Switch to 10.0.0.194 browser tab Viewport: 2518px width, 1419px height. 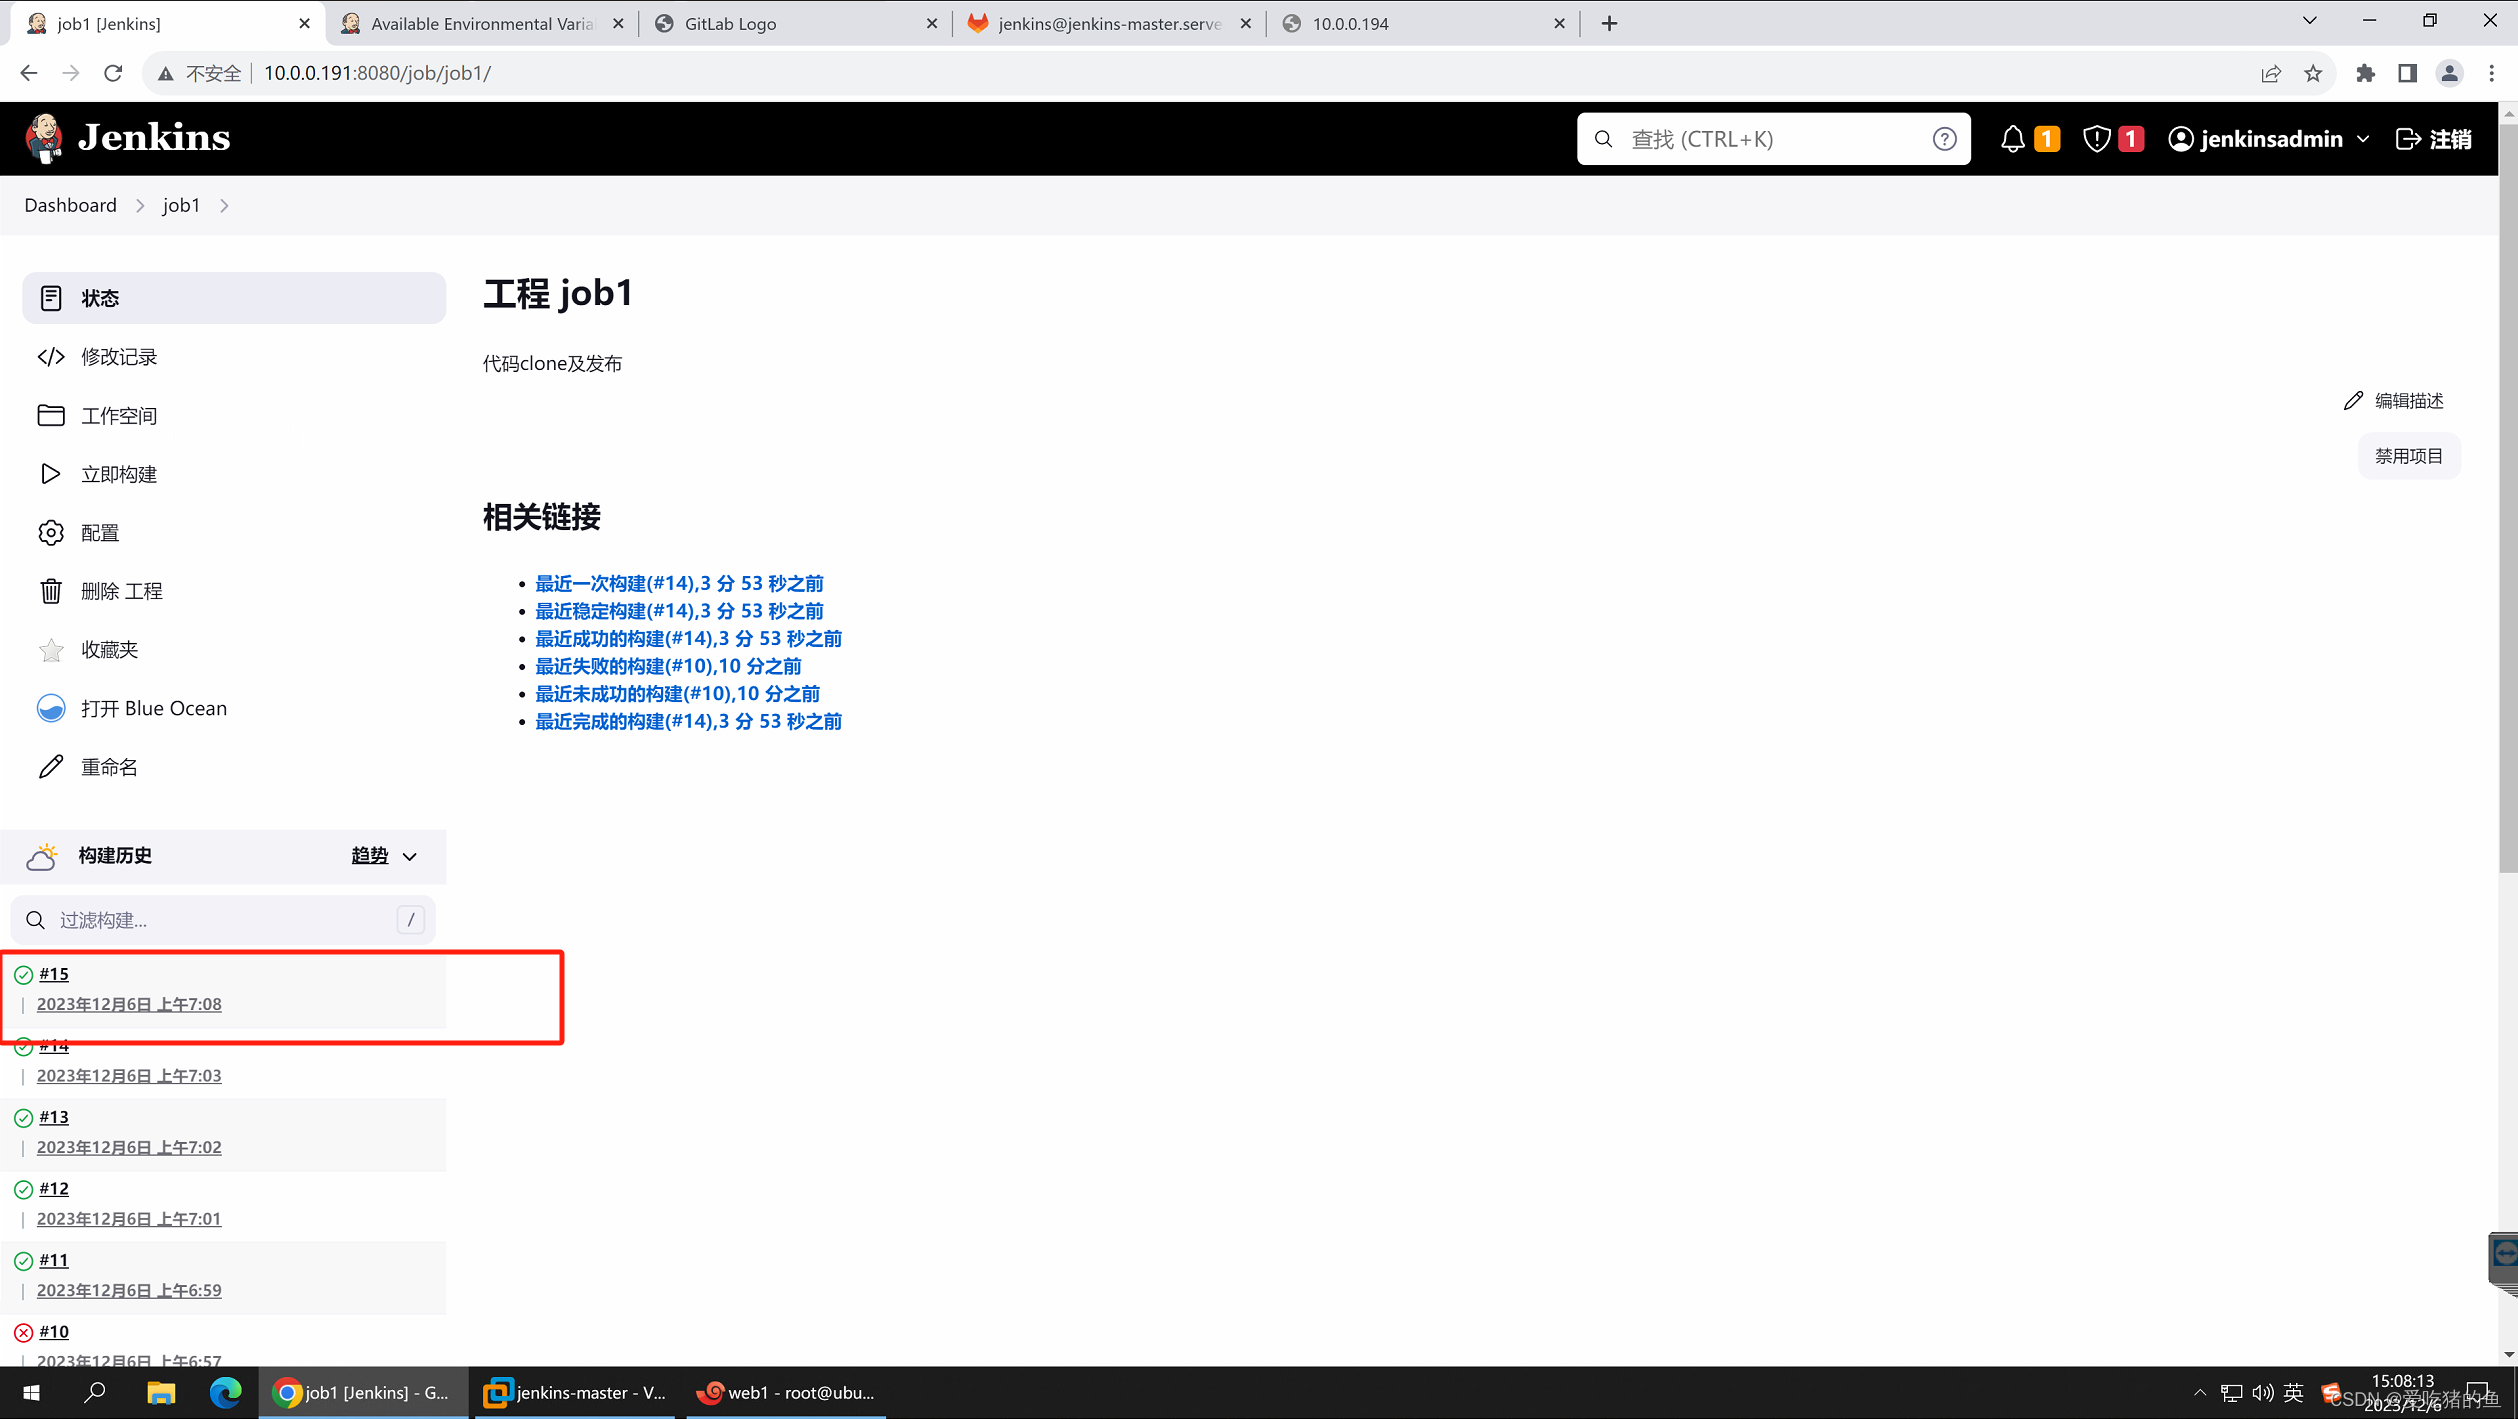coord(1424,23)
